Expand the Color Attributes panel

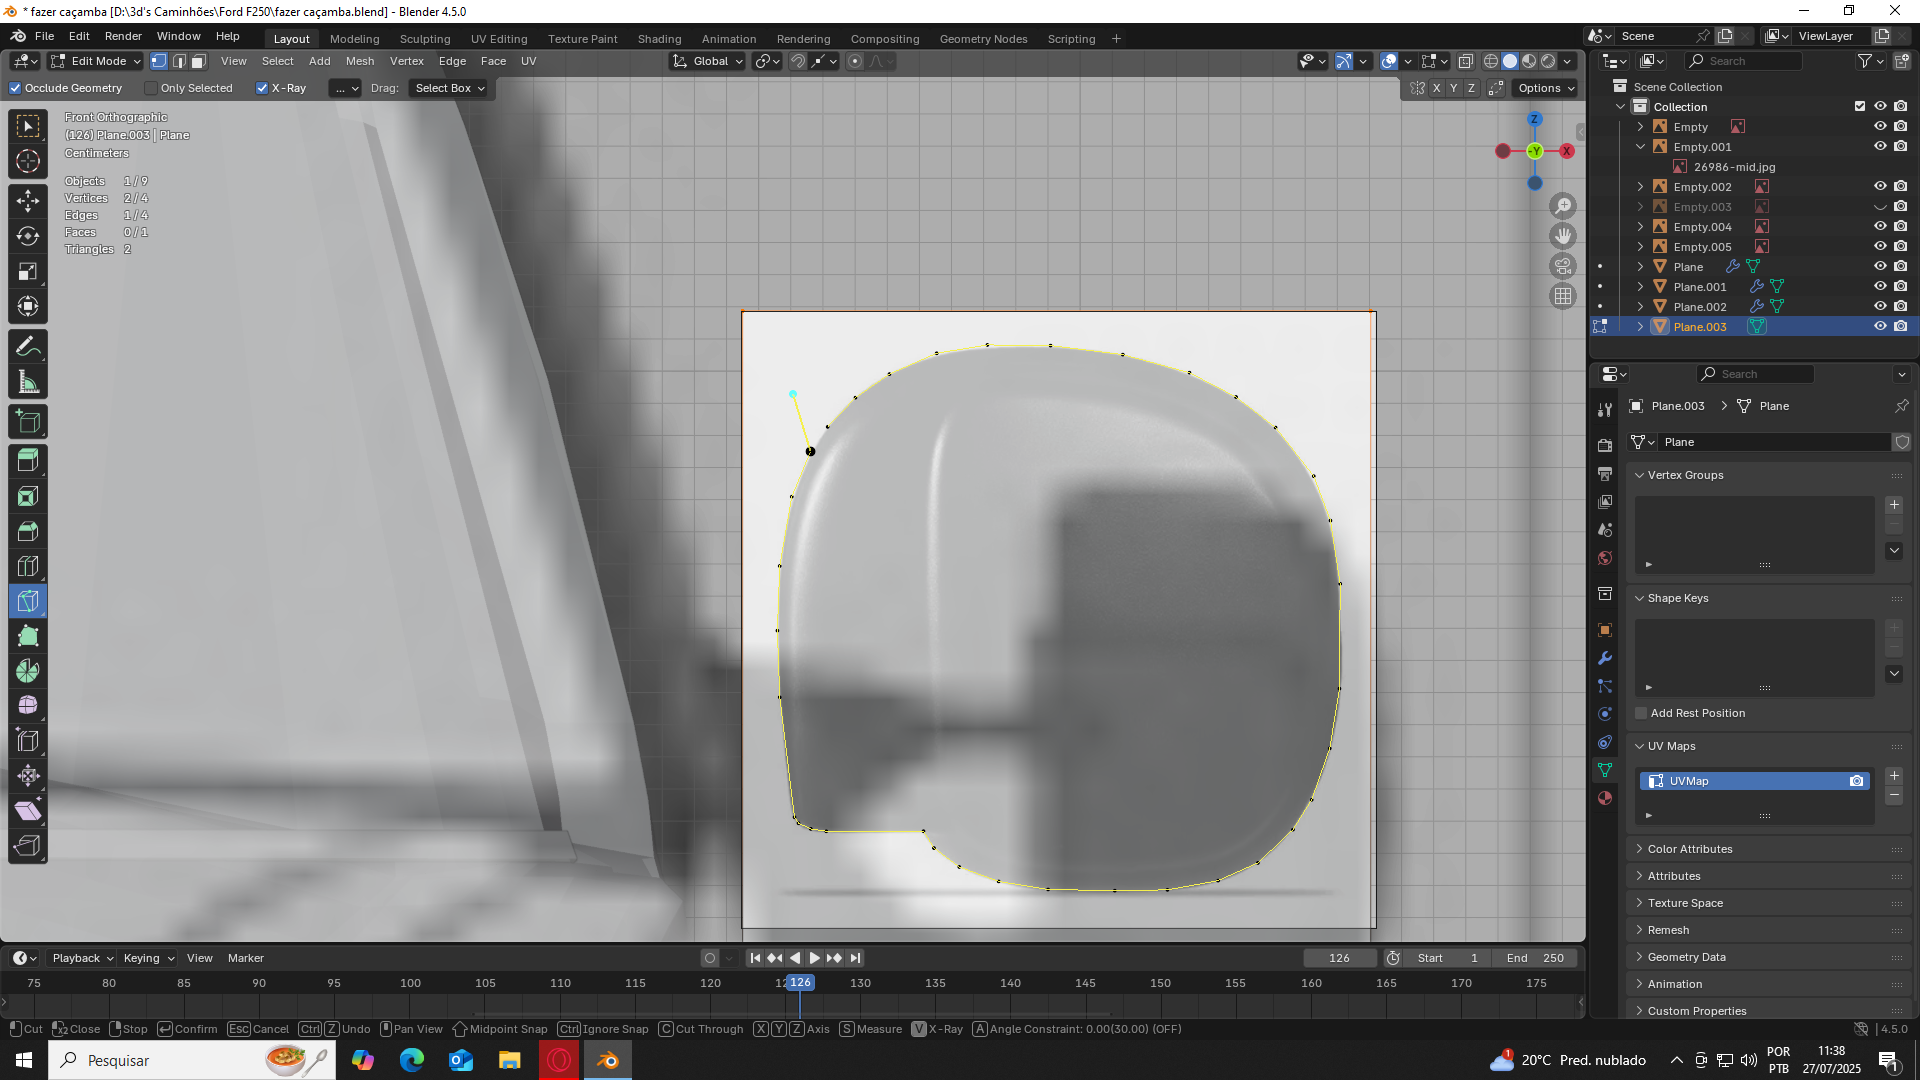click(1690, 849)
